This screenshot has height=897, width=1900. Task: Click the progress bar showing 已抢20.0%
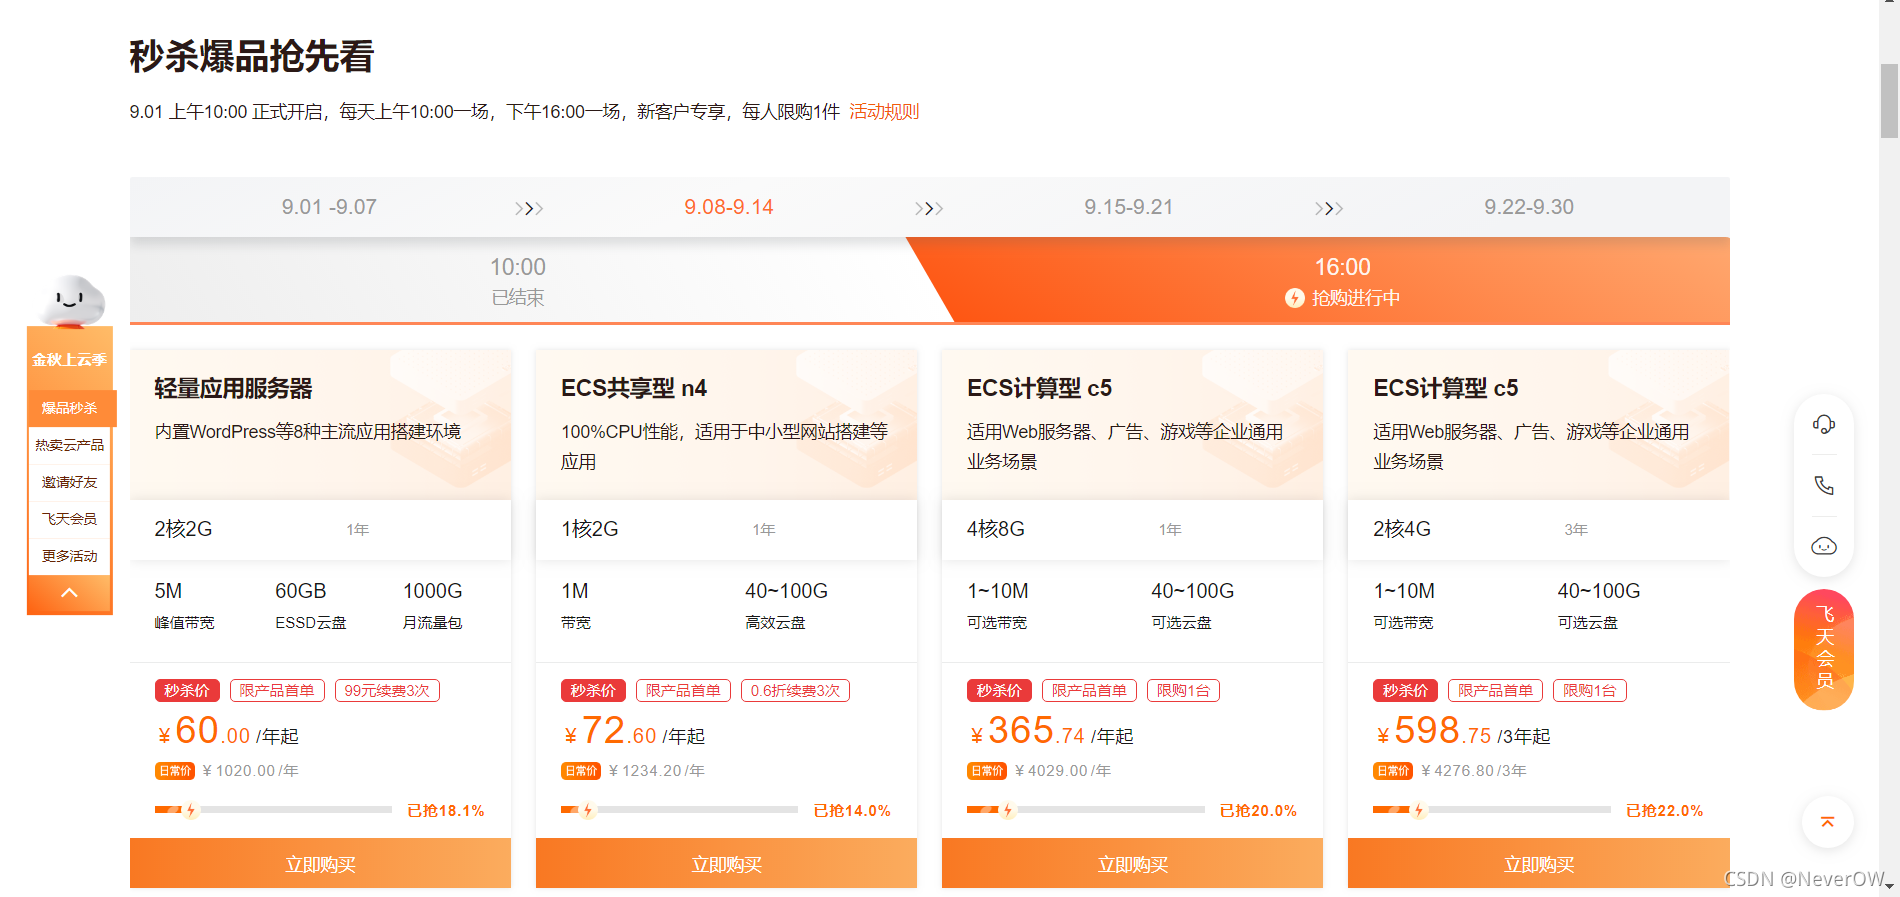1085,810
